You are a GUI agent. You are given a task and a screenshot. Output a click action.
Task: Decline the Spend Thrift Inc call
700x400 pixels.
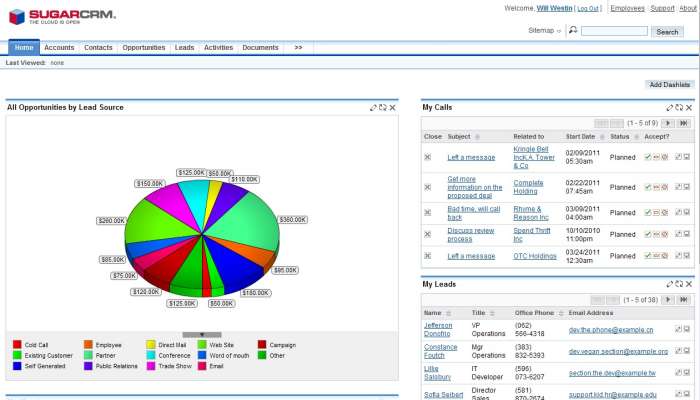664,235
